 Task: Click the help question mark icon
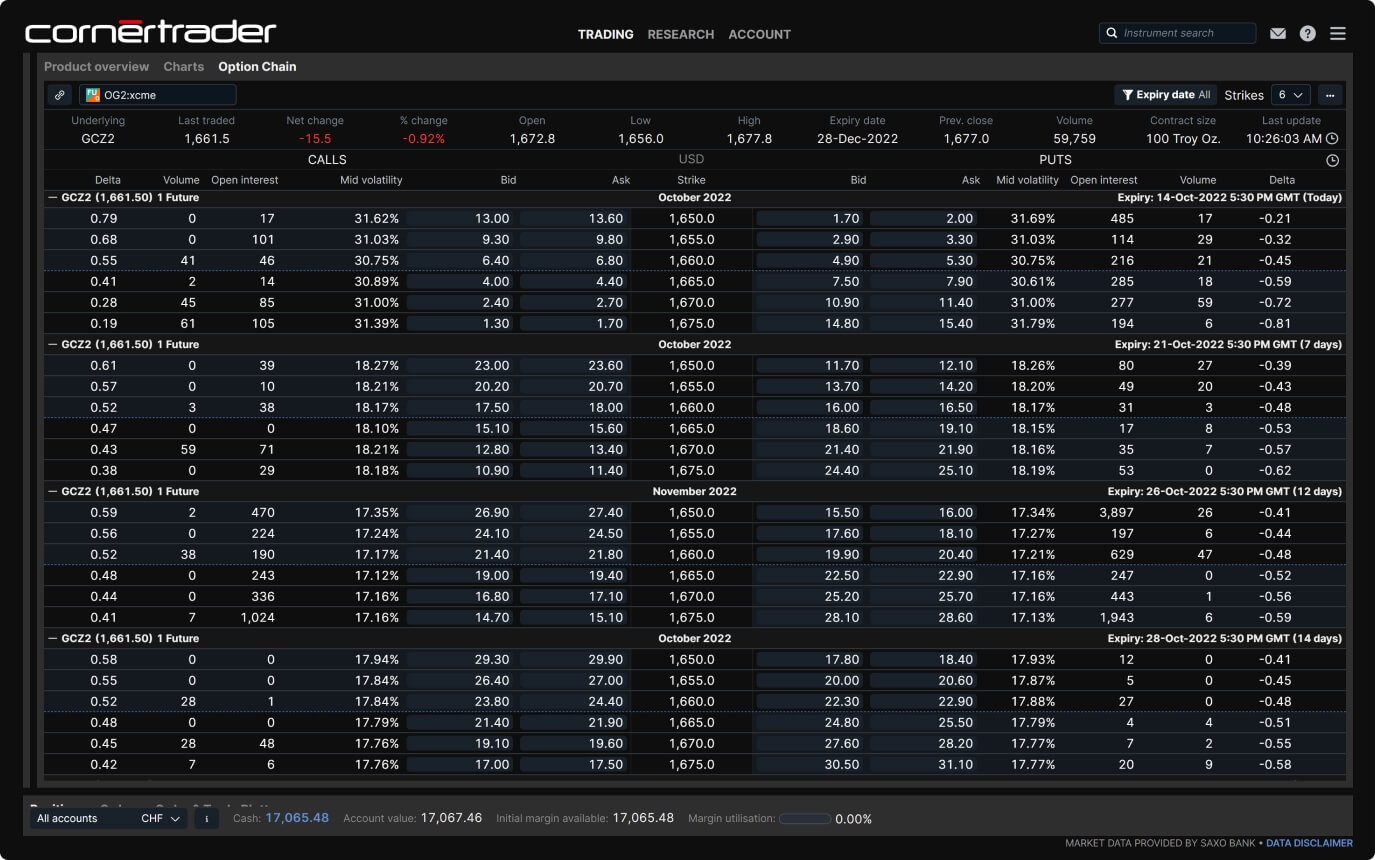pyautogui.click(x=1307, y=34)
